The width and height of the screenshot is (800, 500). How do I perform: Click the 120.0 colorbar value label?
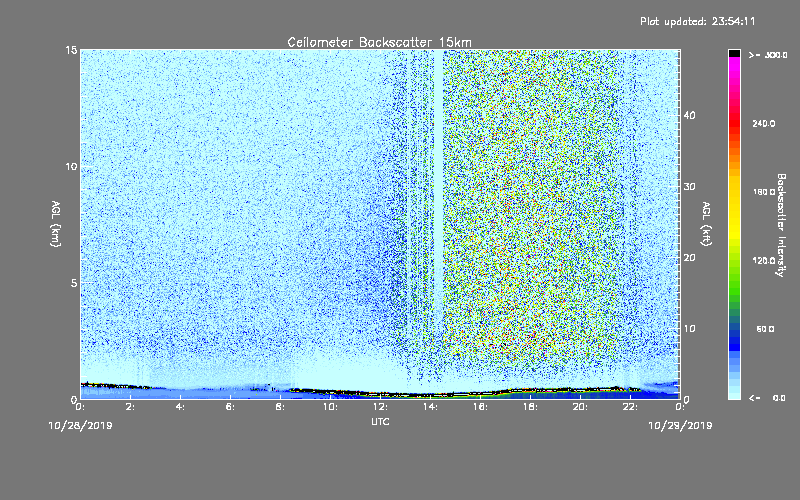coord(764,261)
